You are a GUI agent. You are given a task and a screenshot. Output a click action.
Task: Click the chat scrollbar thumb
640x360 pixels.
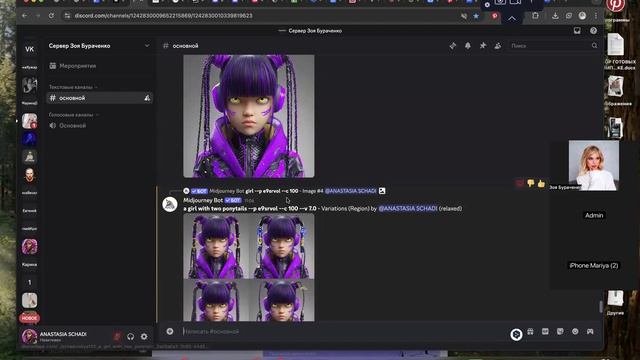(600, 307)
